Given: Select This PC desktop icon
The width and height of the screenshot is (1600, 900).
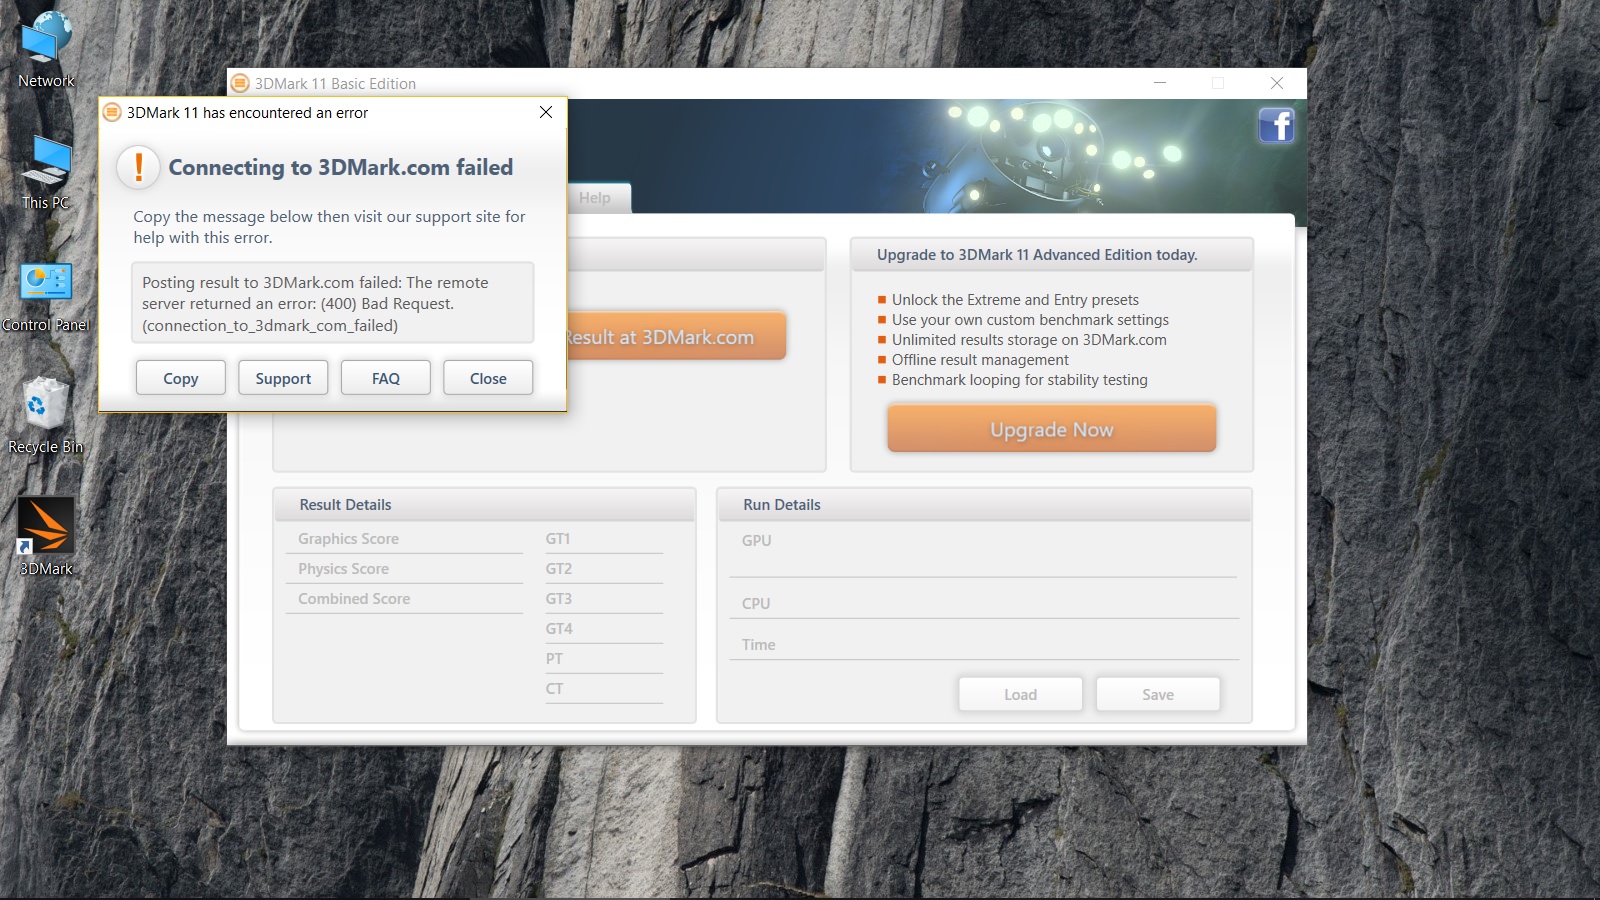Looking at the screenshot, I should [x=46, y=172].
